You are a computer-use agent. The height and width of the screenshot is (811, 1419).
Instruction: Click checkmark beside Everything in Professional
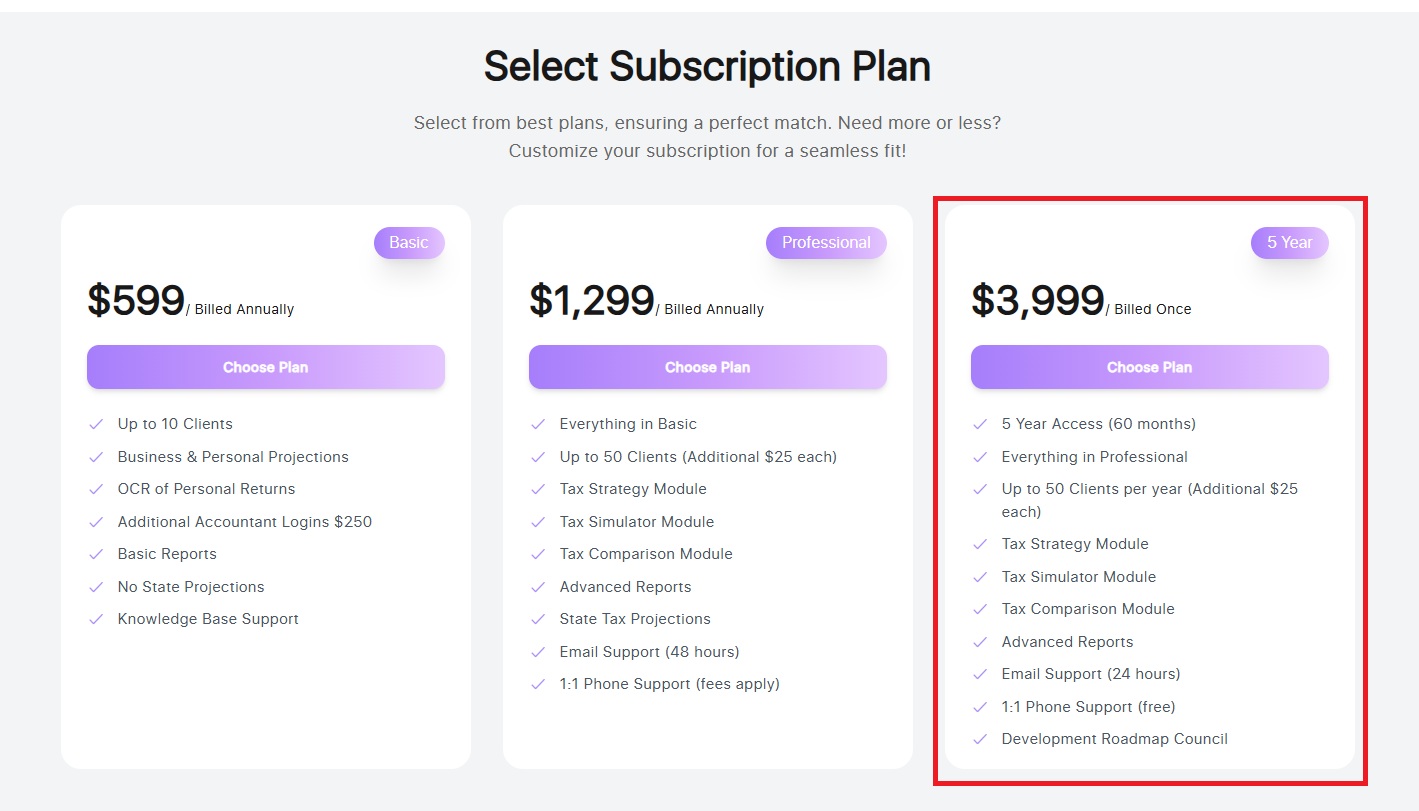[x=980, y=457]
